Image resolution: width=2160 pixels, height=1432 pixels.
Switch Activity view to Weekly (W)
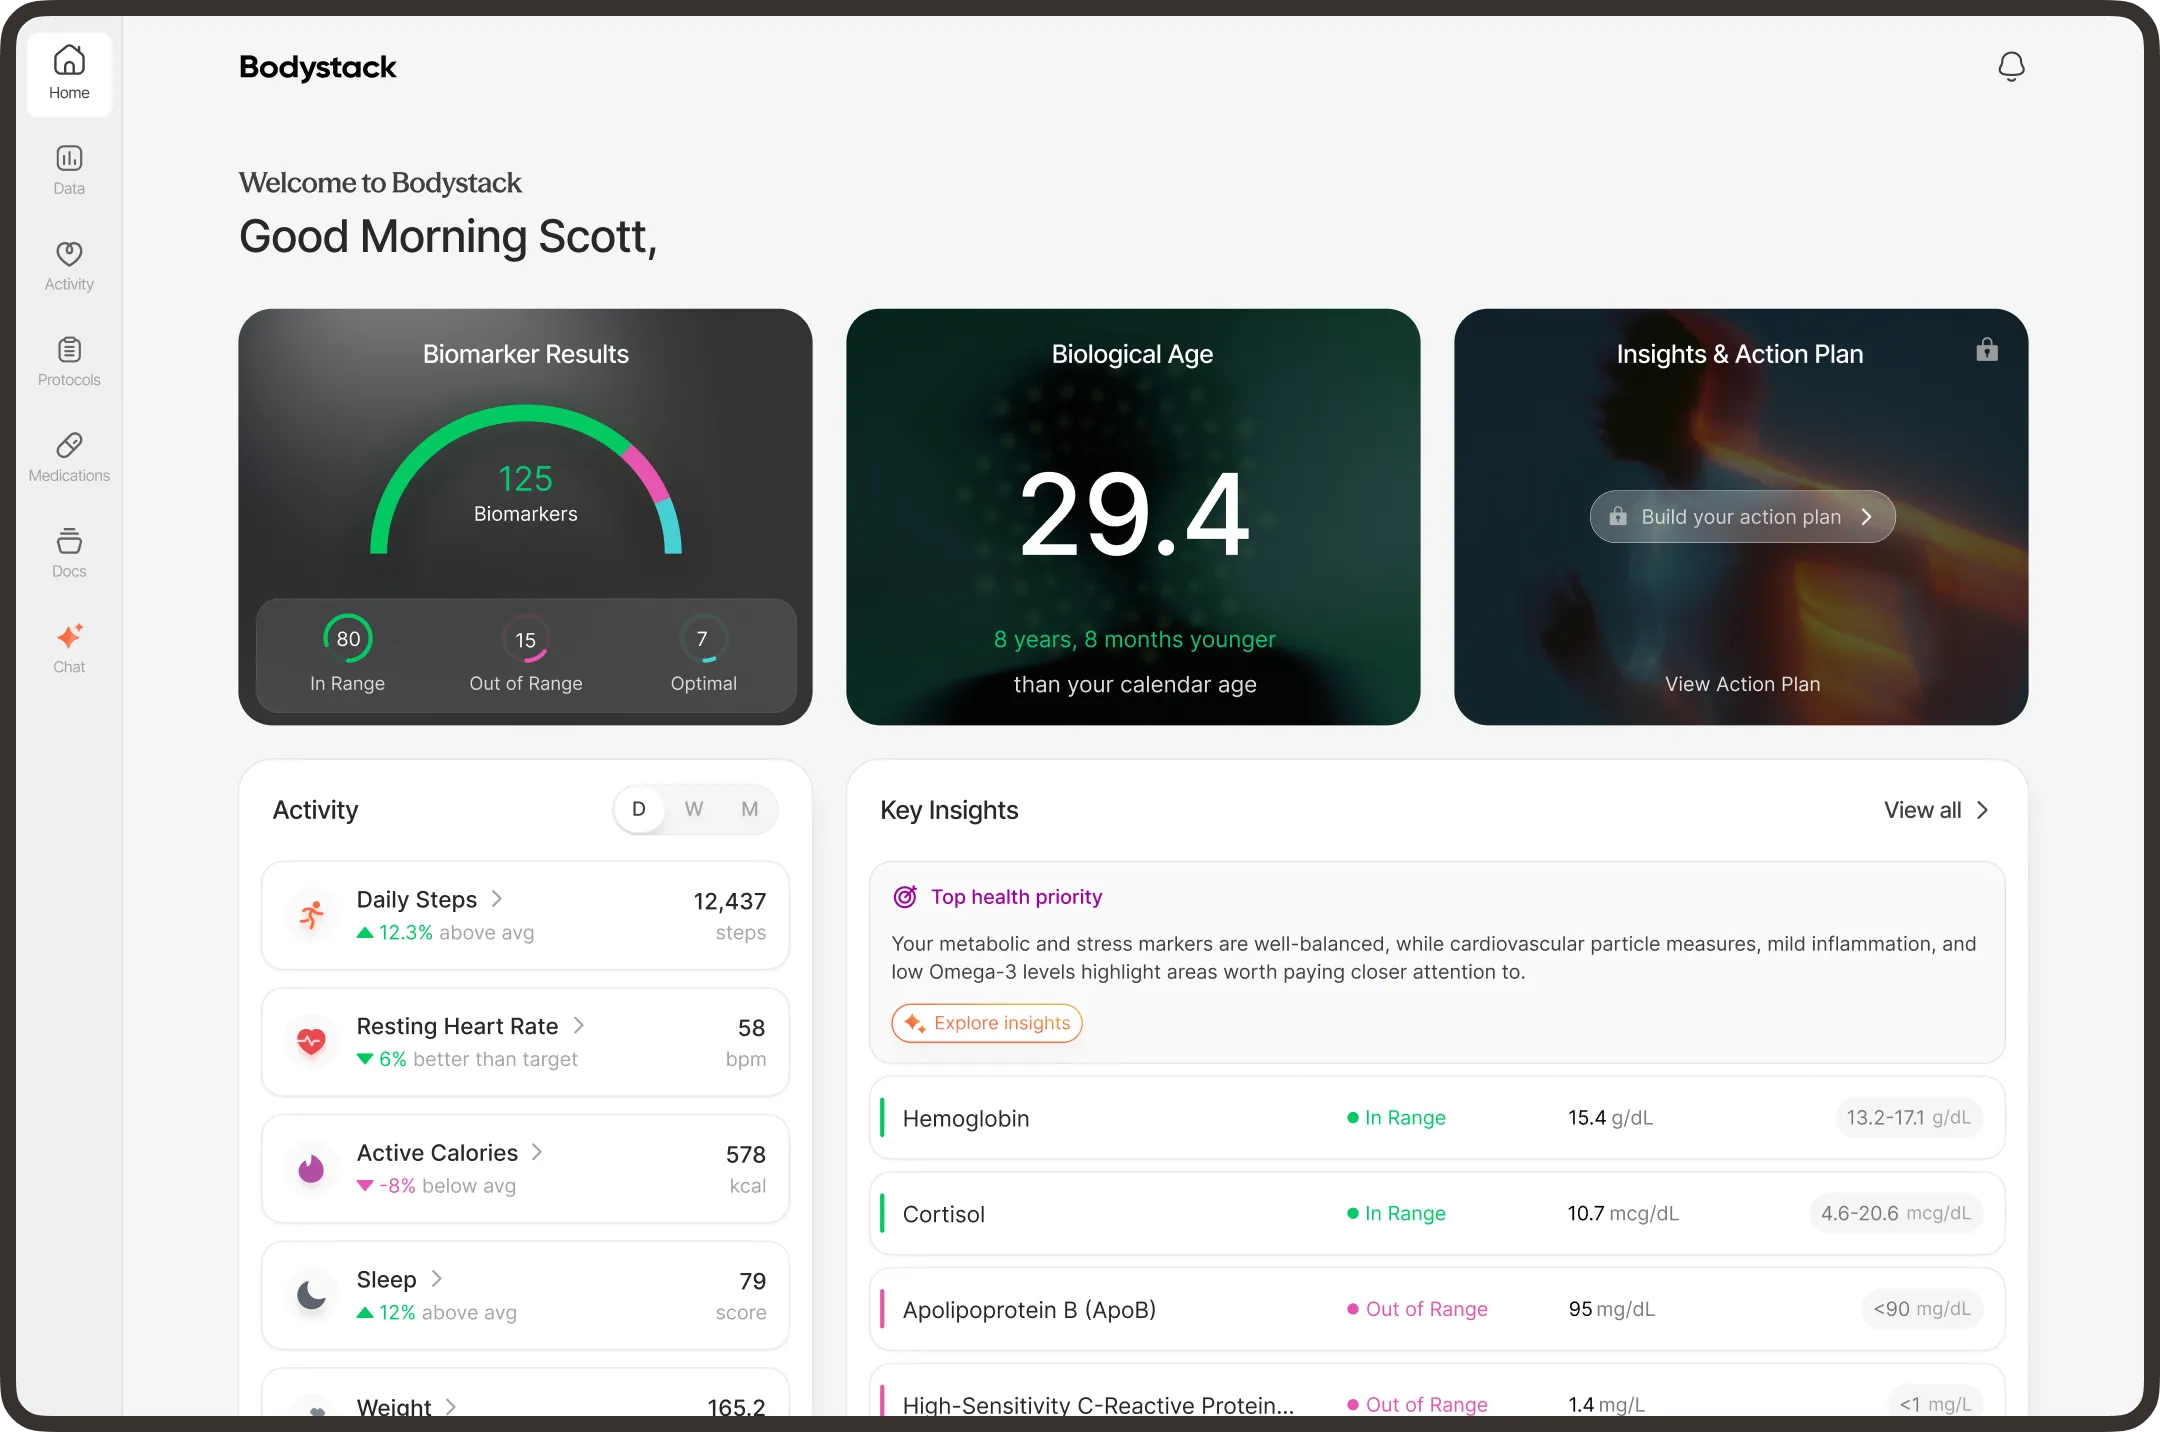pos(694,809)
